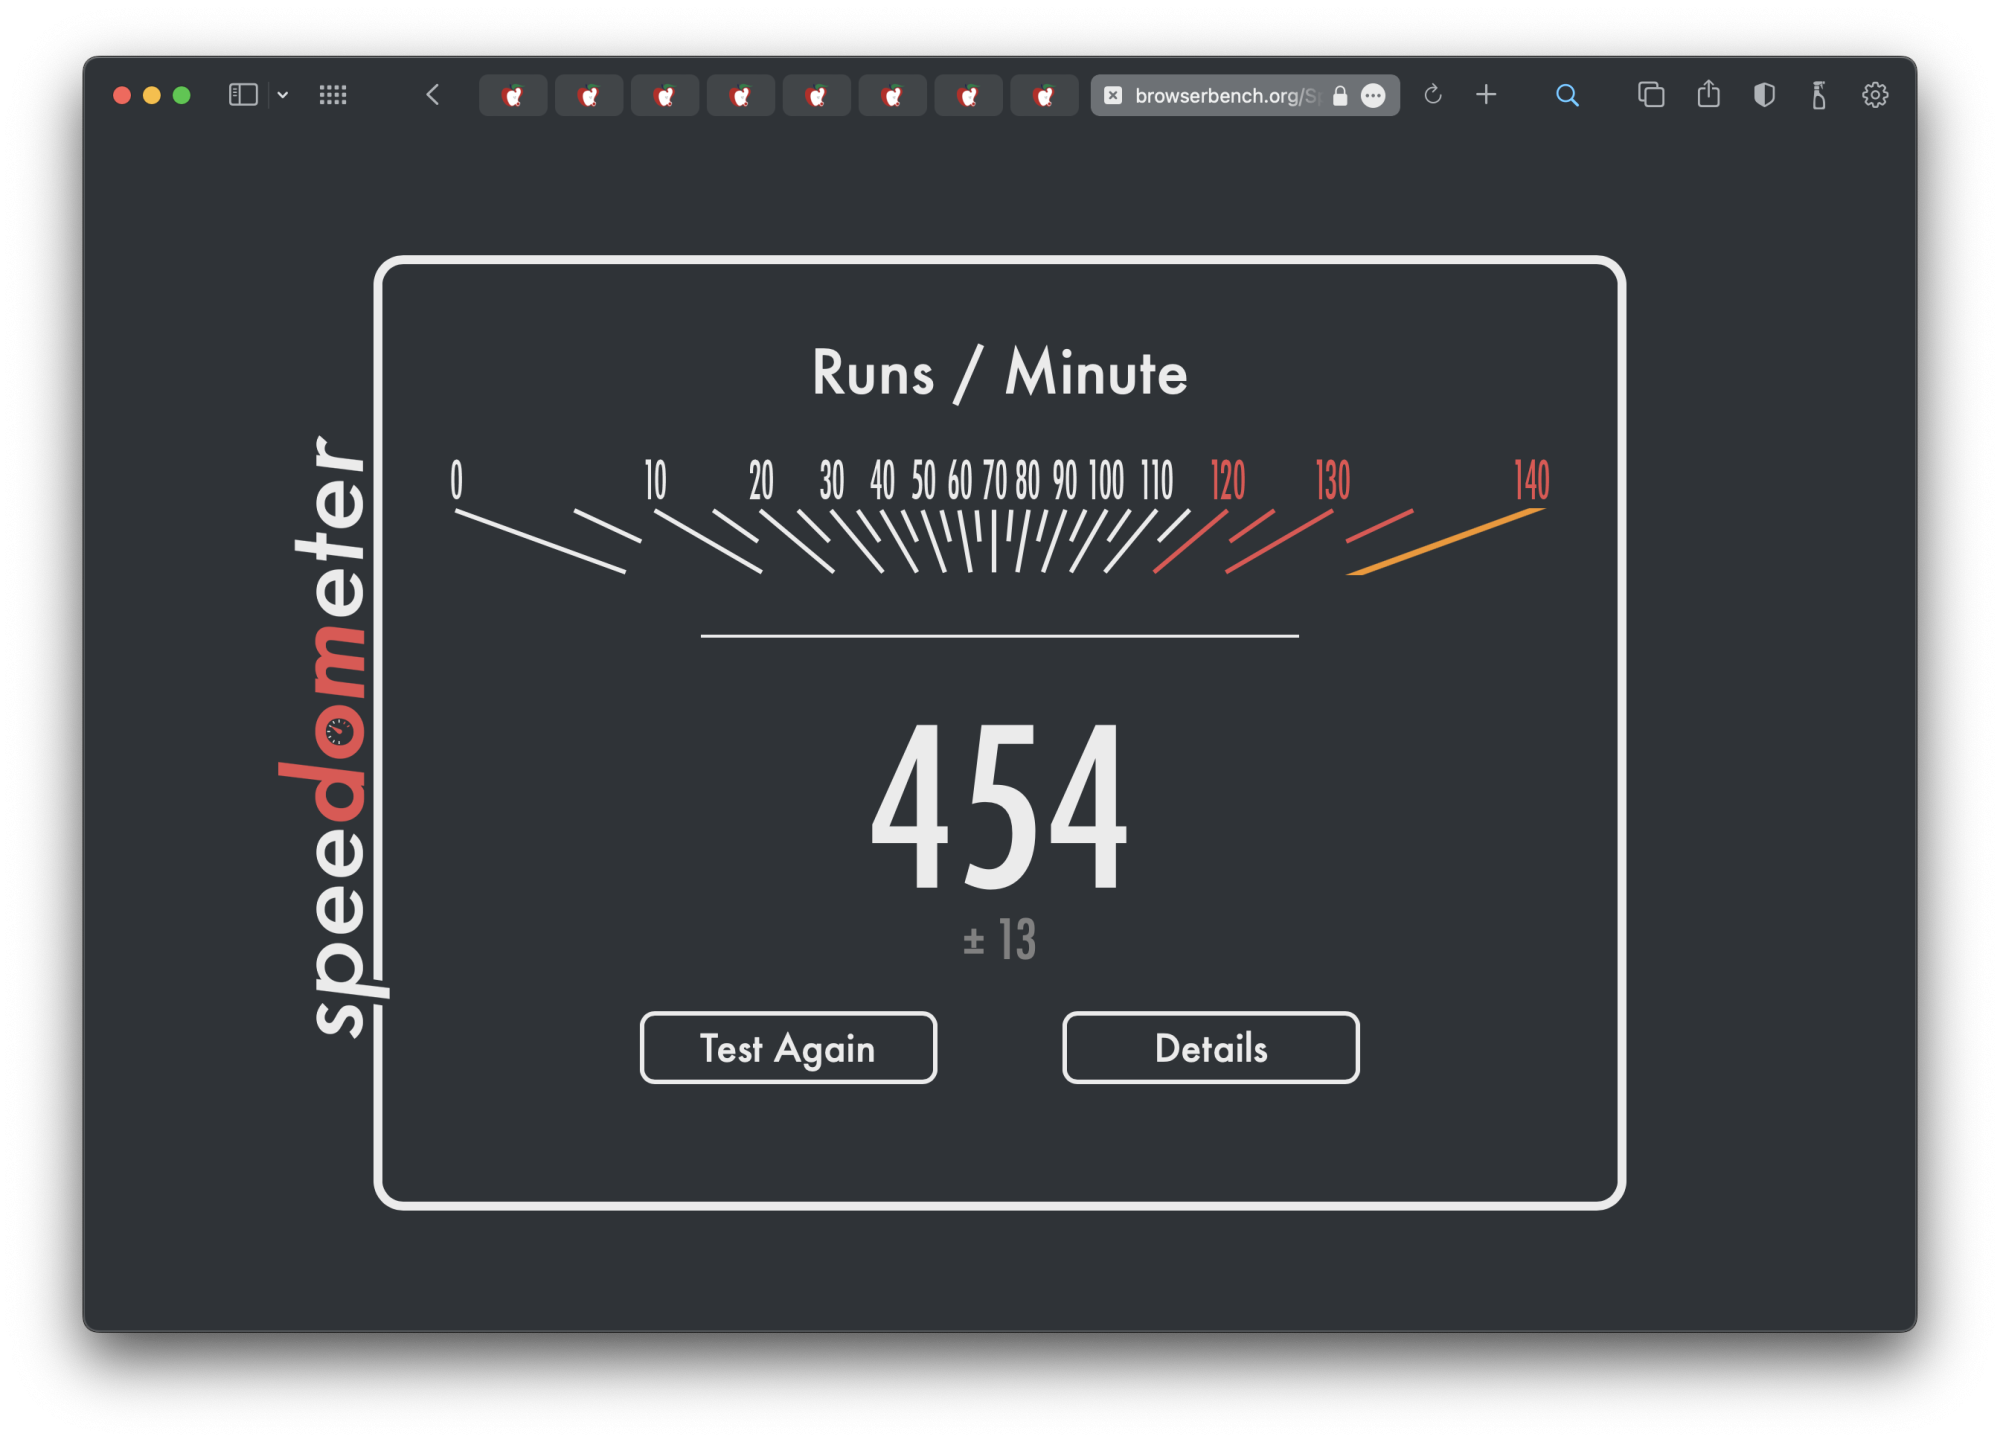Screen dimensions: 2000x1442
Task: Click the spray cleaner extension icon
Action: pyautogui.click(x=1819, y=95)
